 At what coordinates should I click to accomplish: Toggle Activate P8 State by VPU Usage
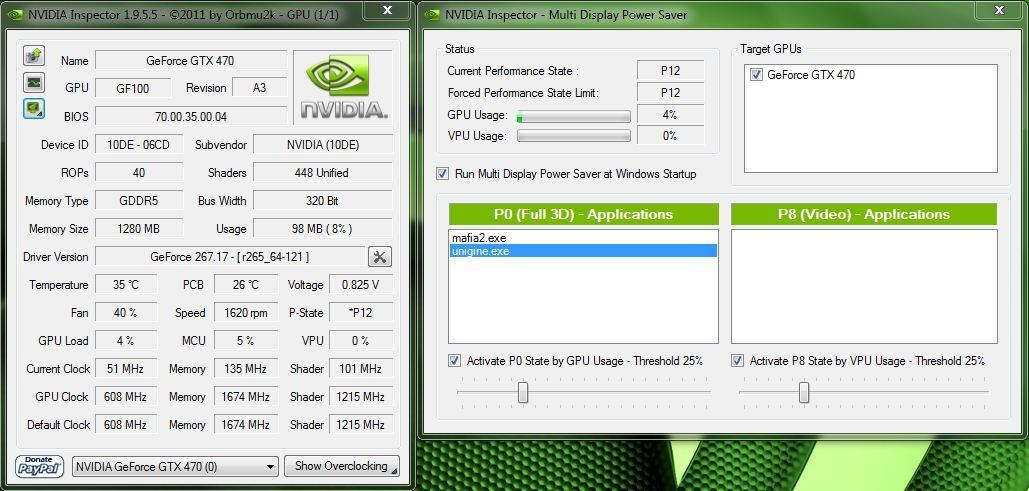738,361
